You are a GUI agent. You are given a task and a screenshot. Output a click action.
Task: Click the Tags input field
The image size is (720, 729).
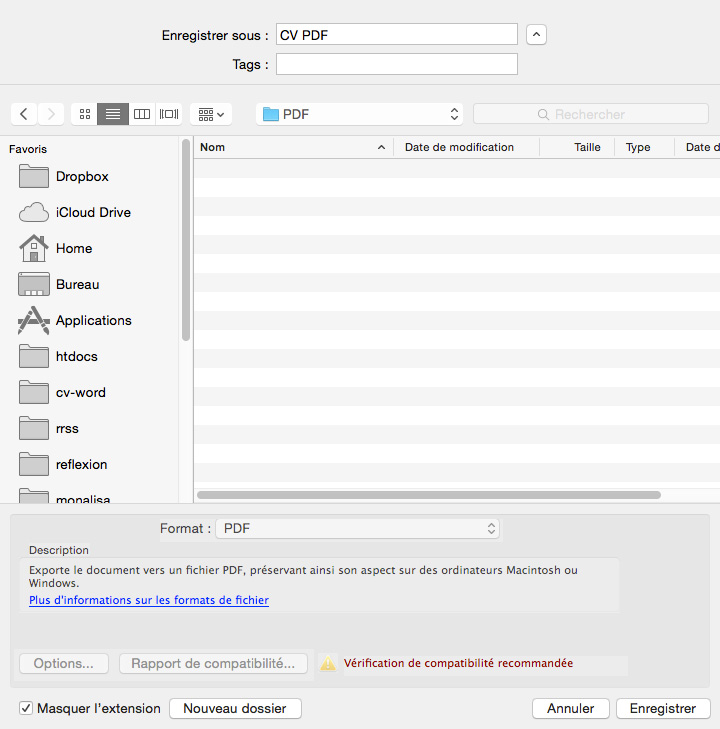click(396, 64)
